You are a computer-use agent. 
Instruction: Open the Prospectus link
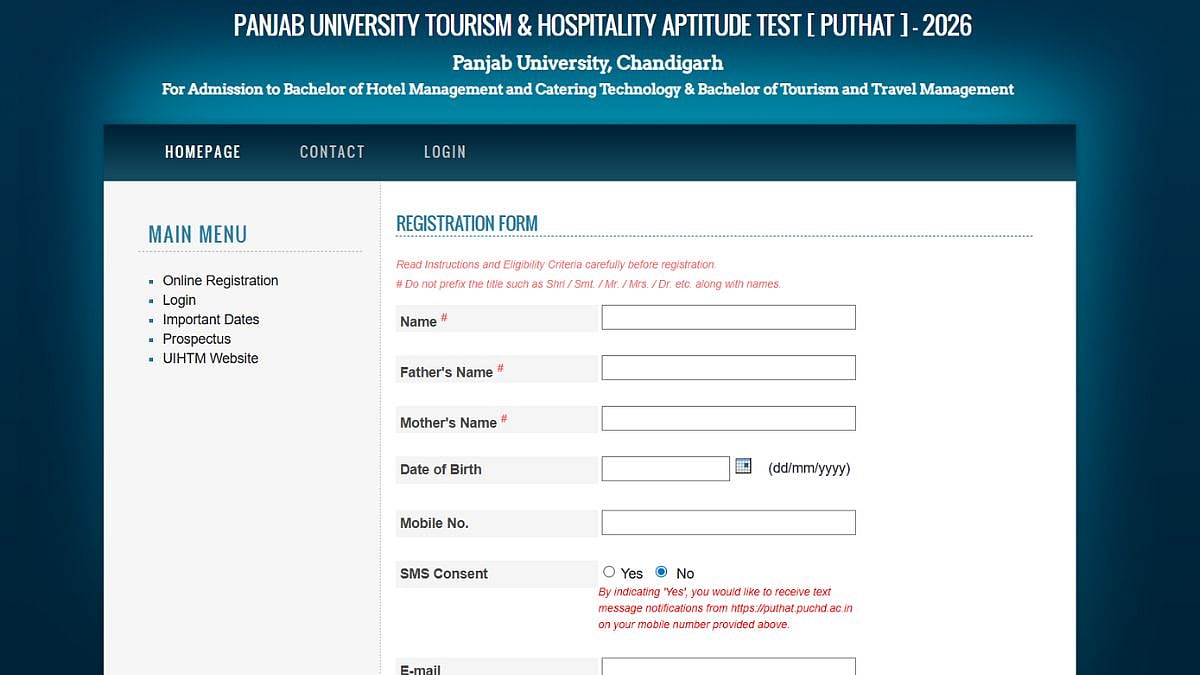click(x=196, y=339)
